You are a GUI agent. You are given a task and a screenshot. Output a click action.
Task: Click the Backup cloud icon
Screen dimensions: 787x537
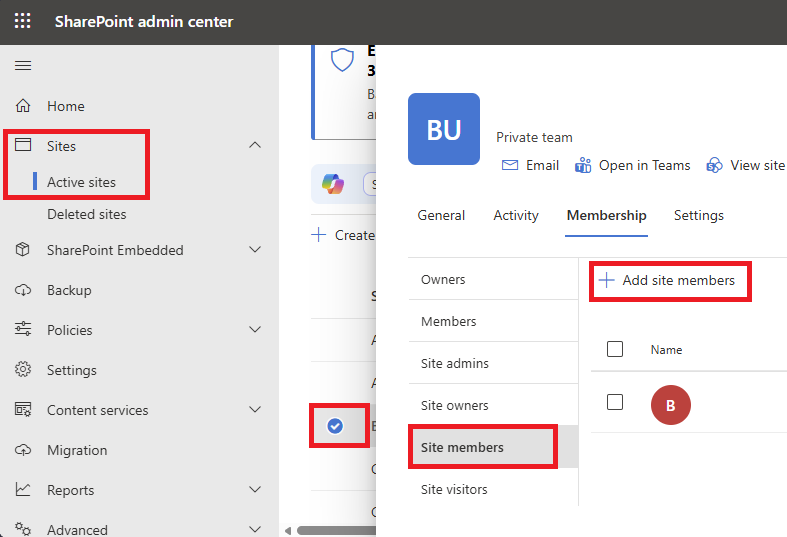(x=23, y=290)
